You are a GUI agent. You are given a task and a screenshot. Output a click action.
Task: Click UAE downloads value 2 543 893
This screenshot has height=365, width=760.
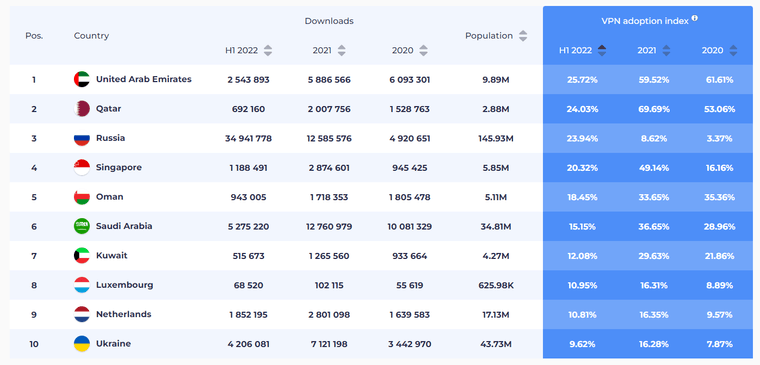coord(248,79)
